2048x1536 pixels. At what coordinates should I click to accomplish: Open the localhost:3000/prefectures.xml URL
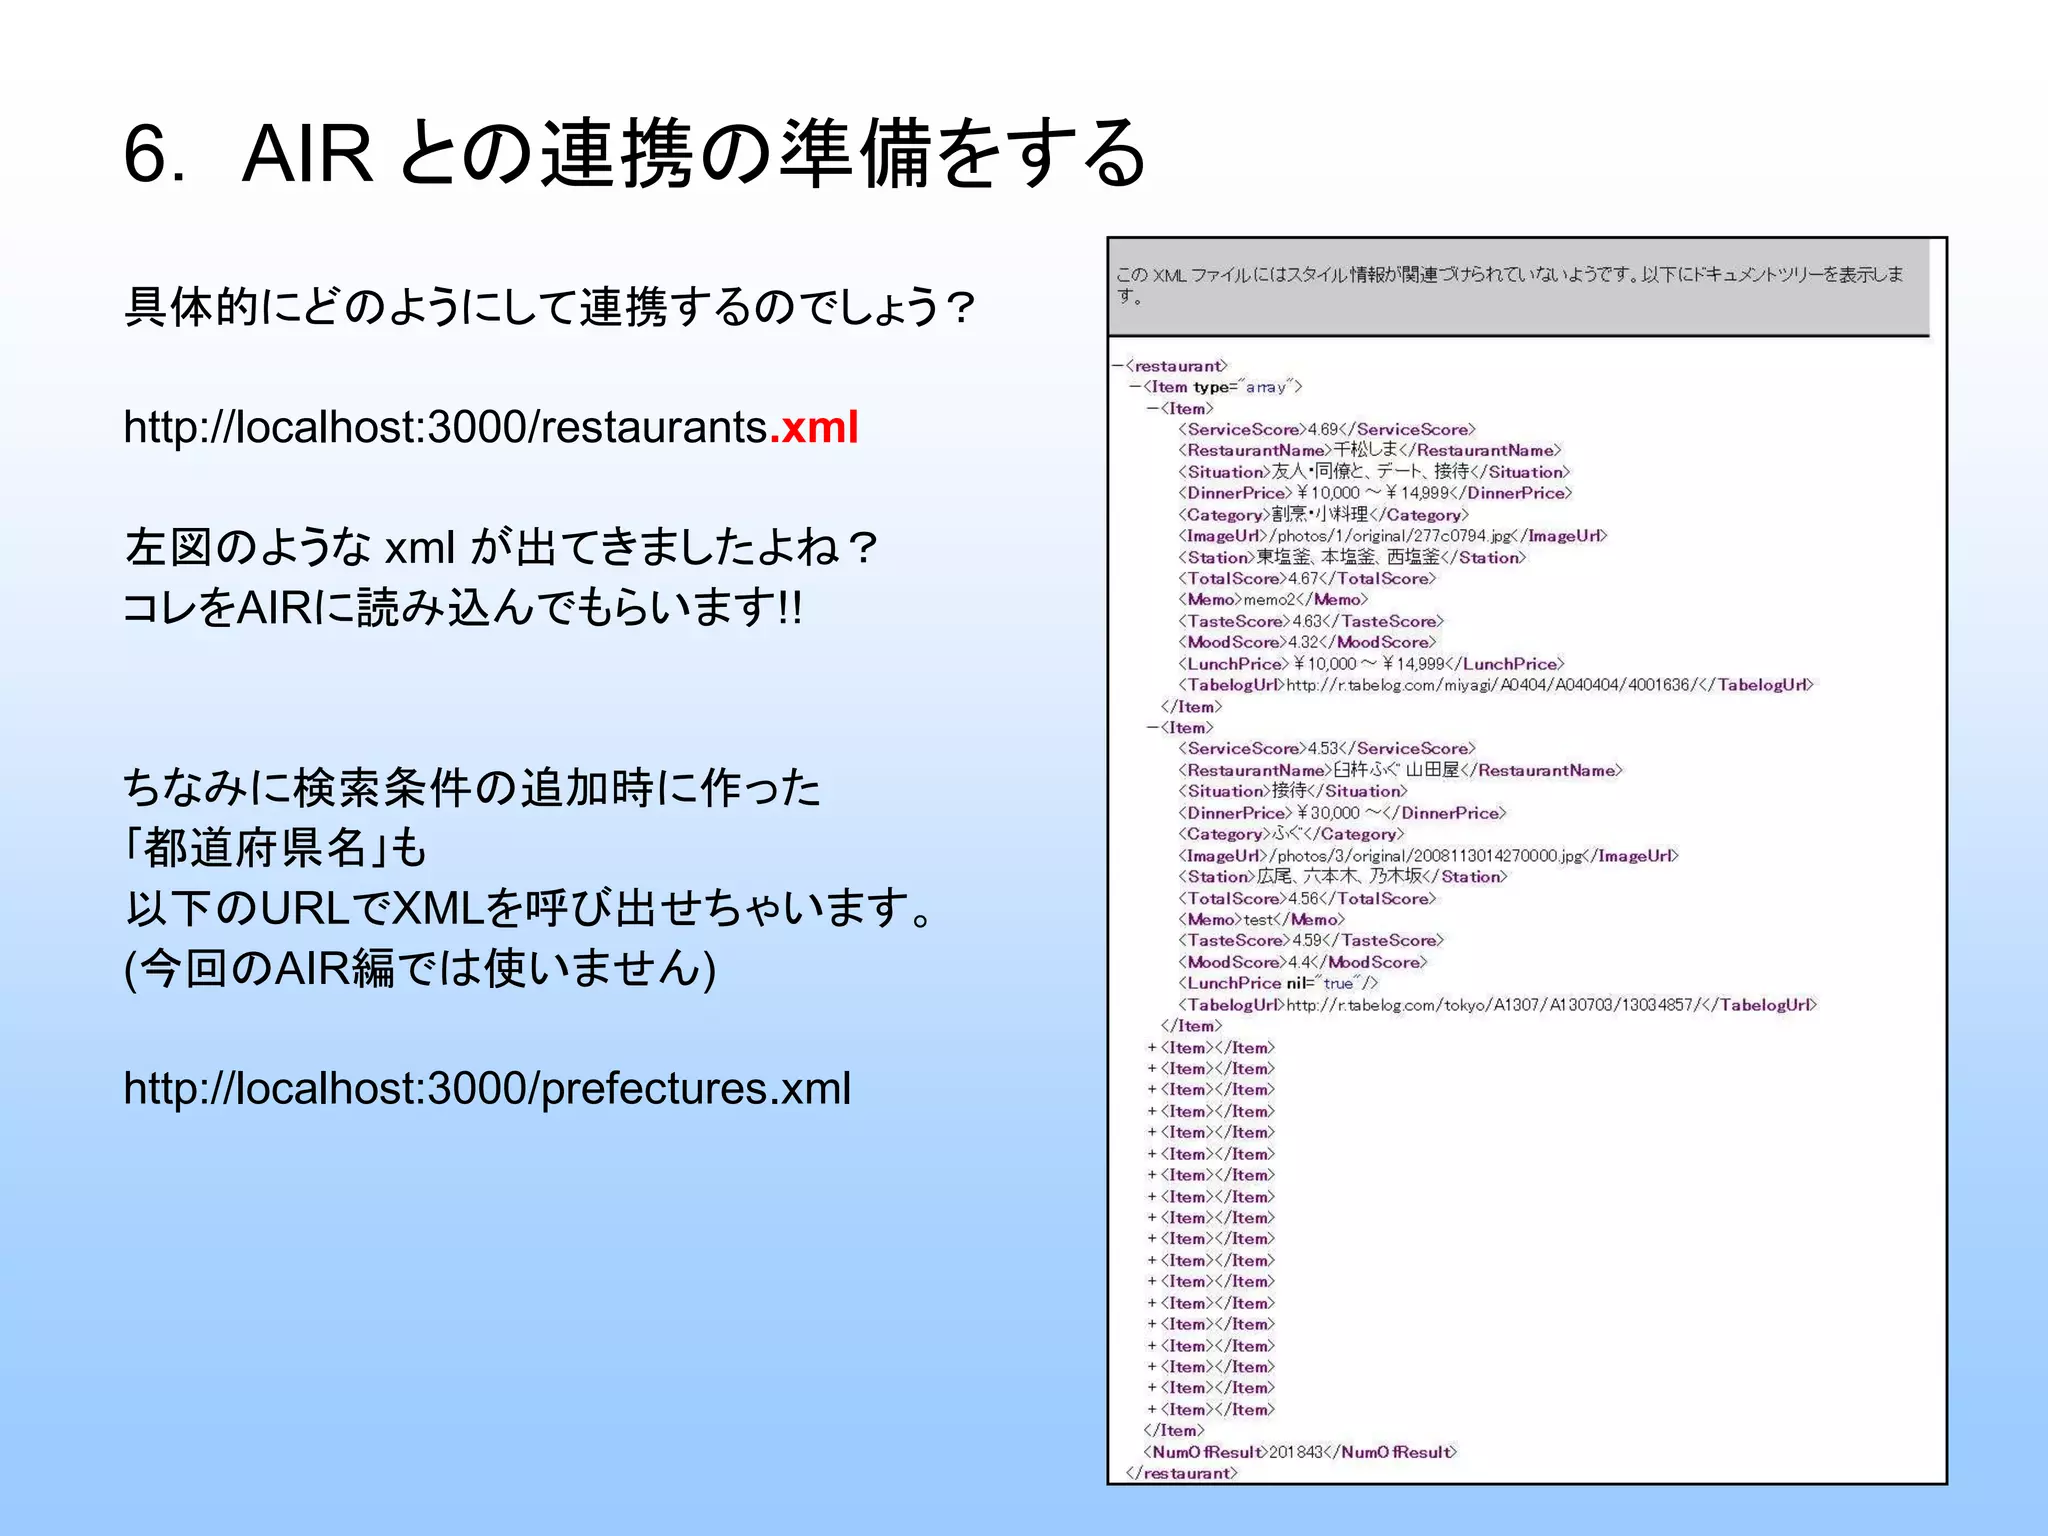(x=487, y=1088)
